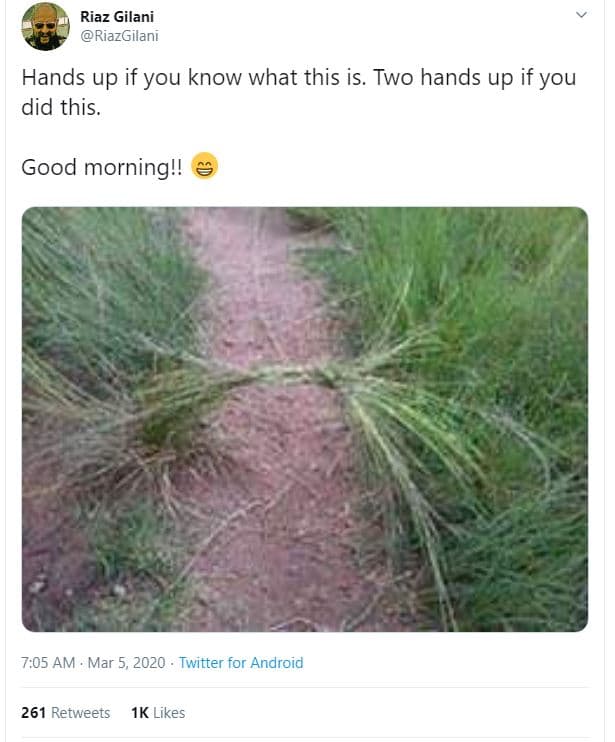Click the bold 1K like count number

[140, 713]
